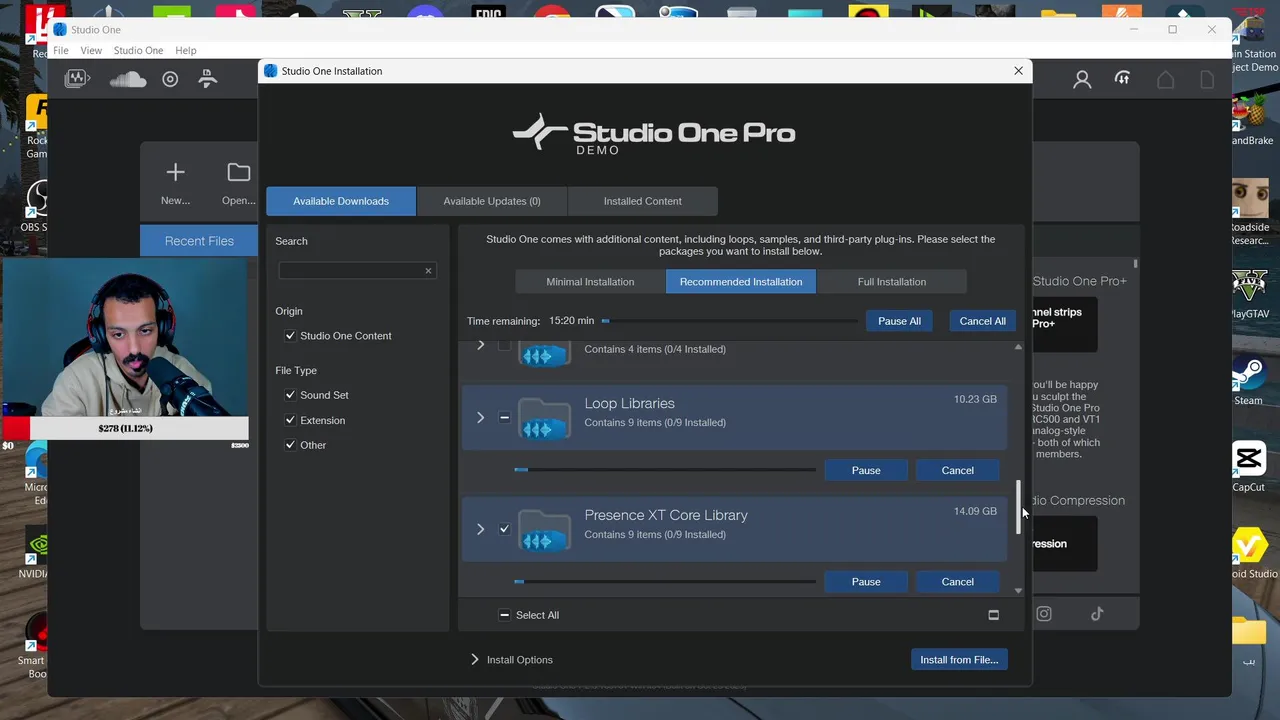This screenshot has height=720, width=1280.
Task: Click the Loop Libraries download progress bar
Action: [x=665, y=469]
